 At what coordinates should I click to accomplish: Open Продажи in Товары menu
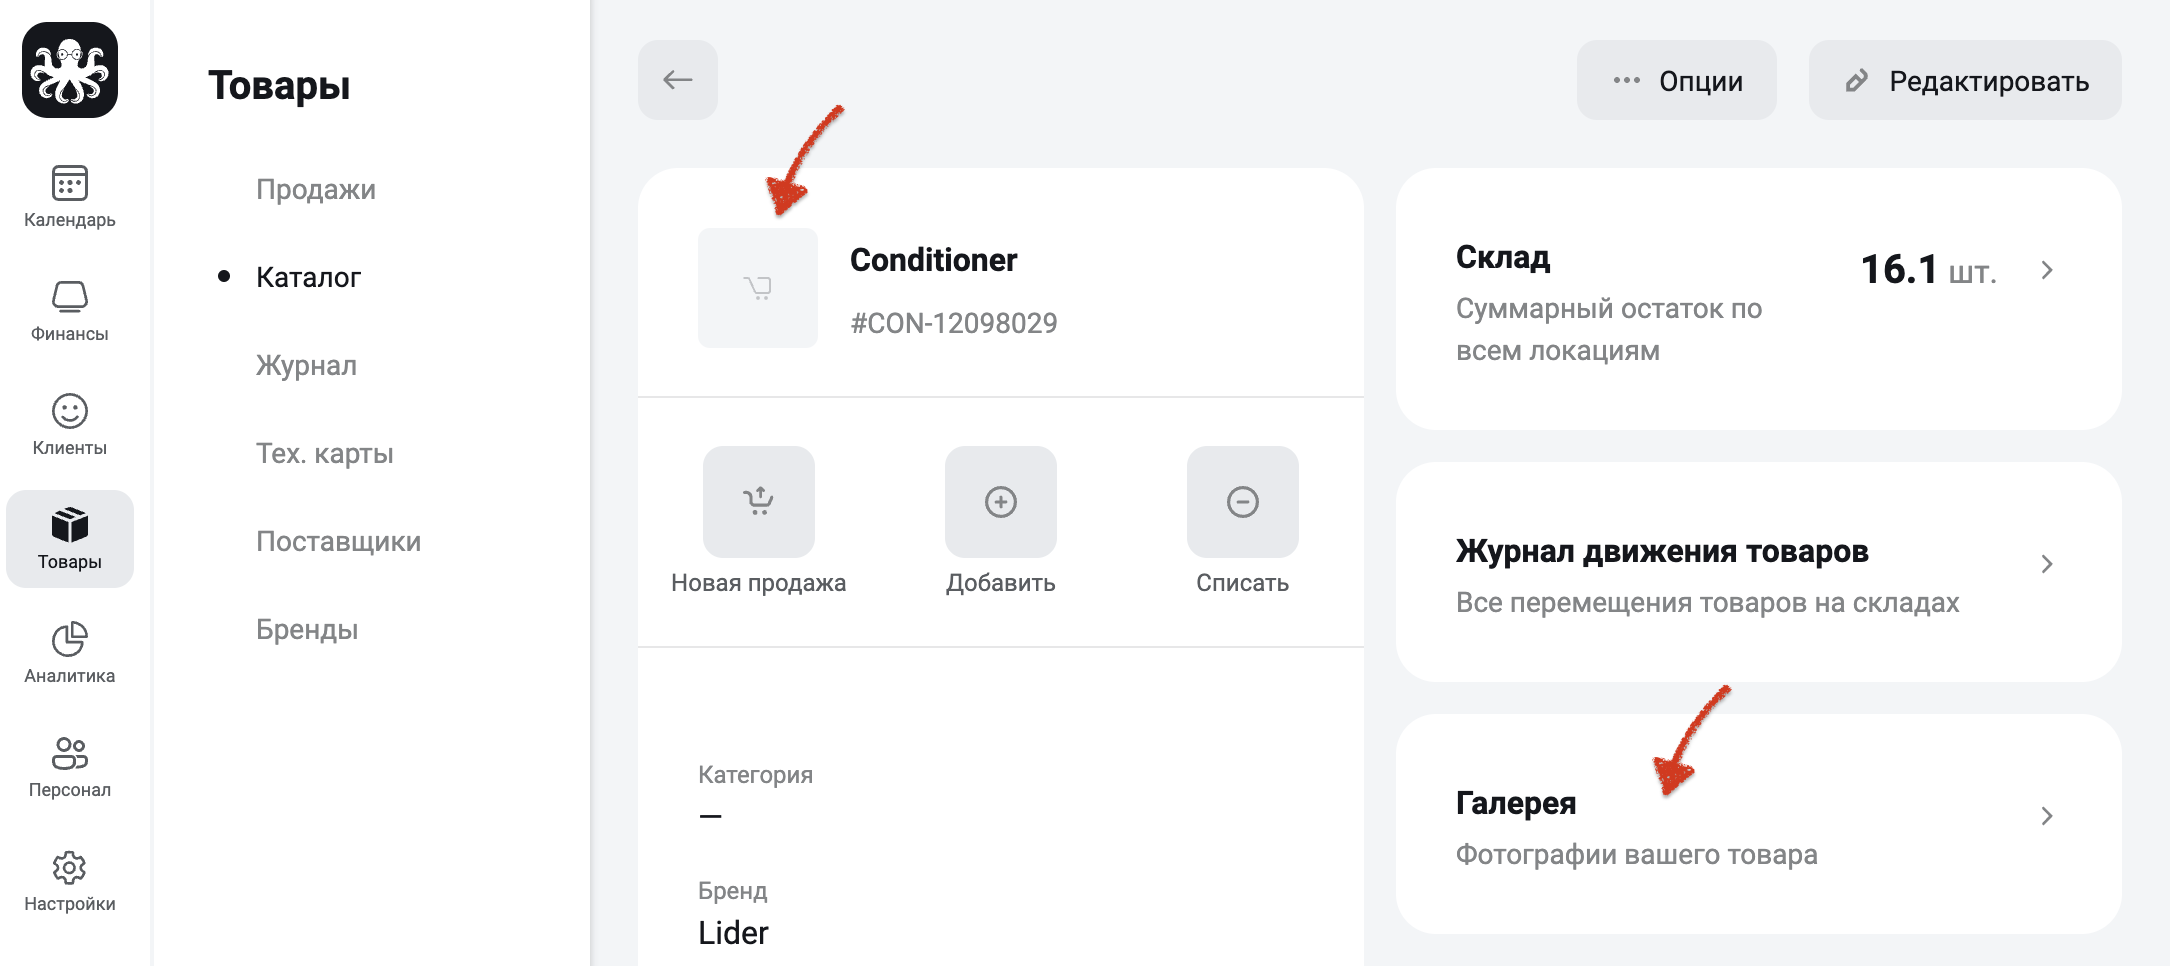tap(316, 189)
